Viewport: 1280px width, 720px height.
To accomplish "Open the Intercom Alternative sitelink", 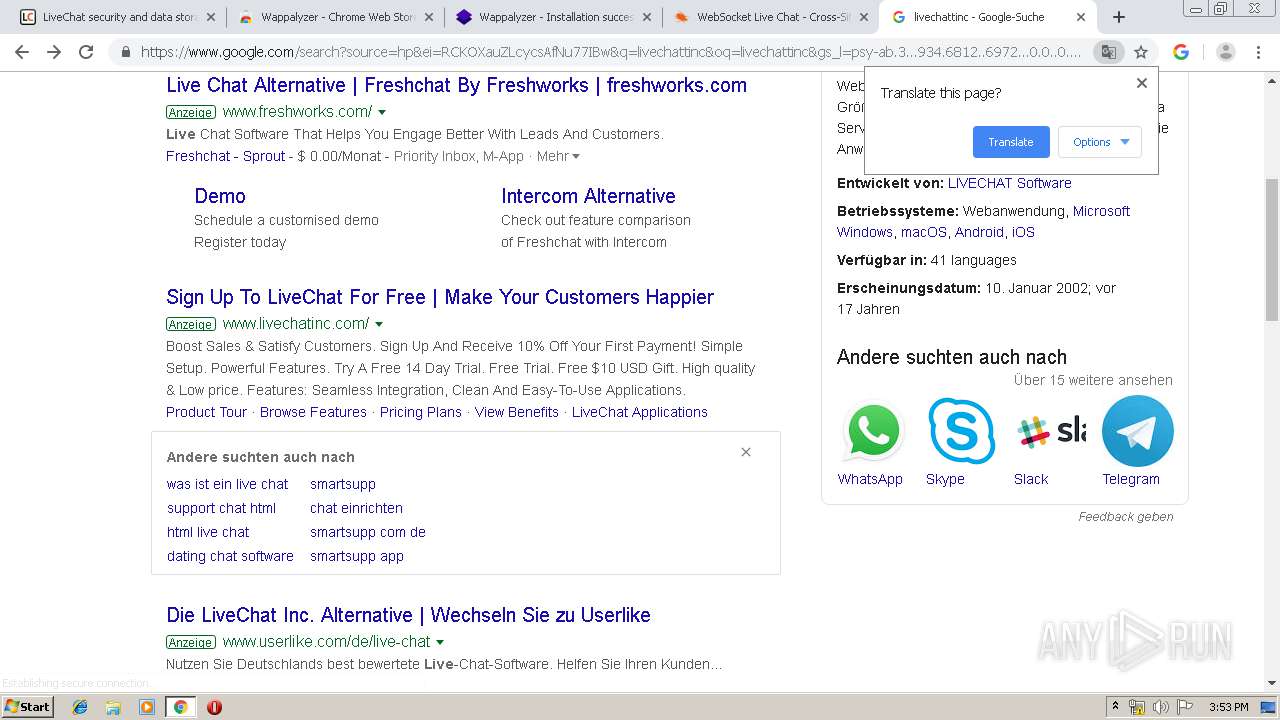I will coord(588,196).
